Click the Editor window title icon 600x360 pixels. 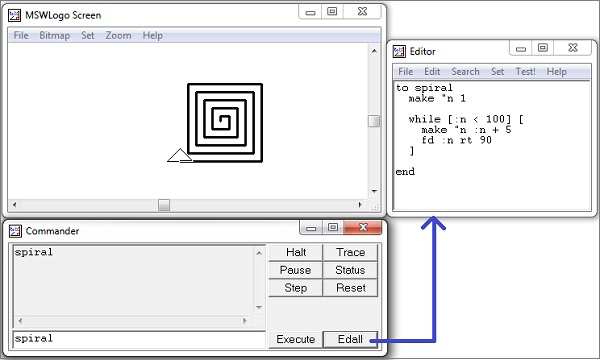click(x=399, y=51)
